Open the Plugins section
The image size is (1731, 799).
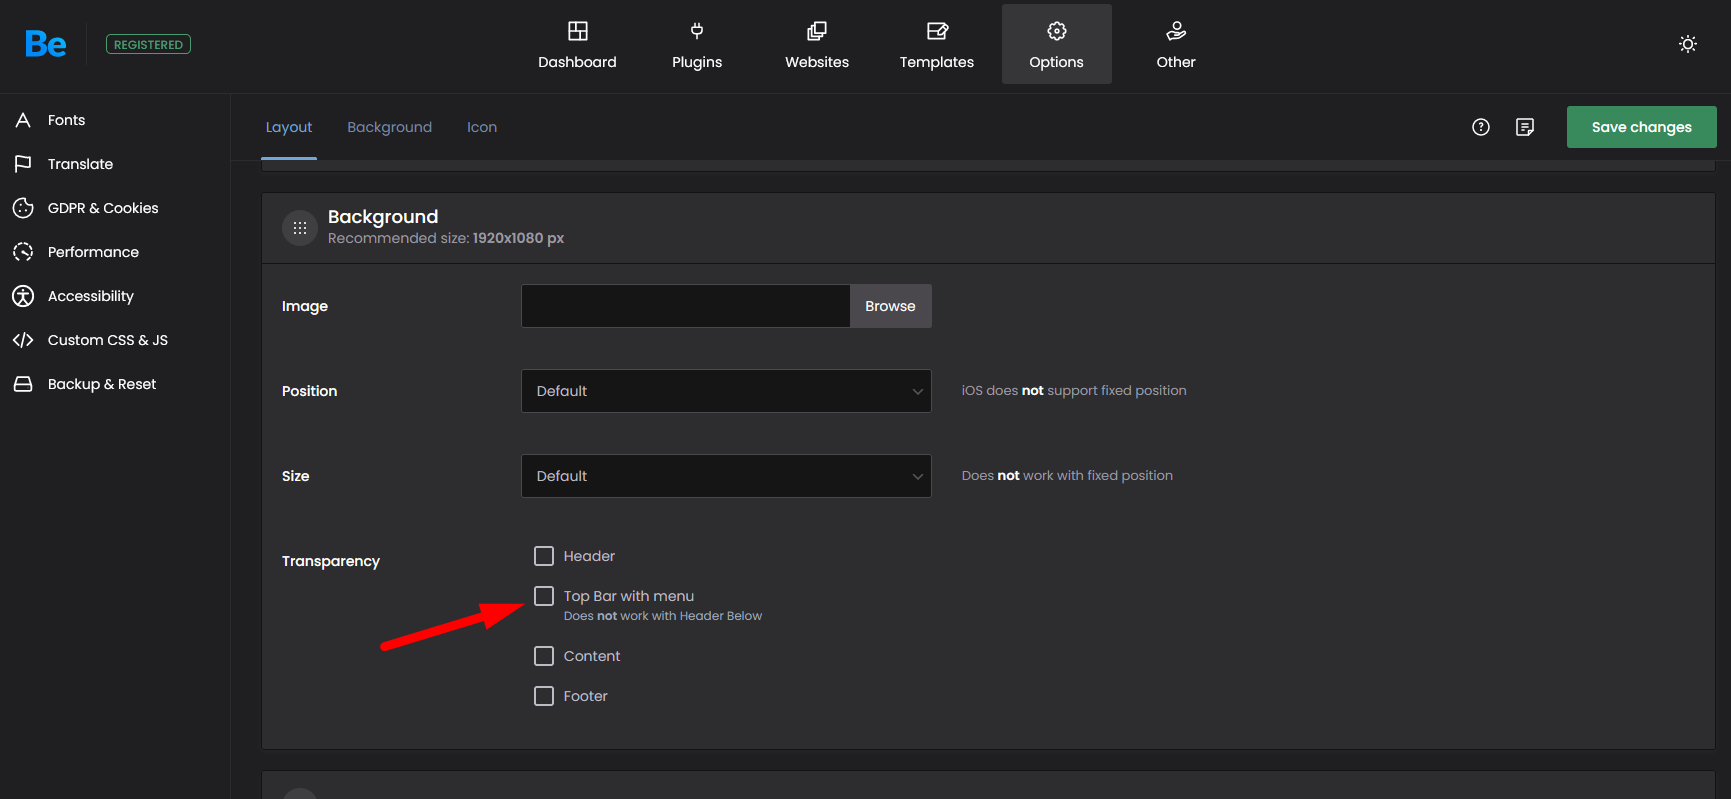coord(697,44)
